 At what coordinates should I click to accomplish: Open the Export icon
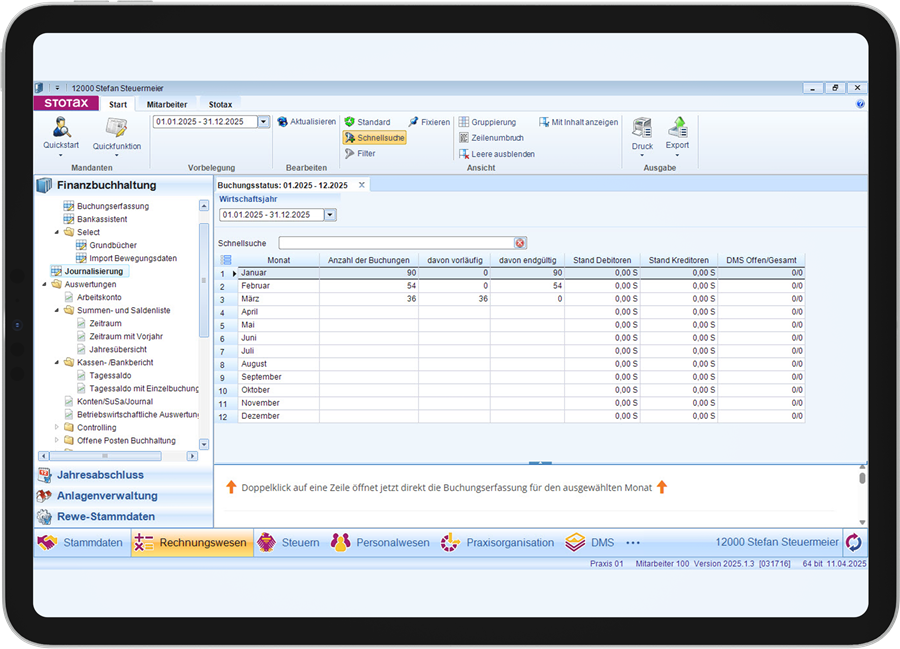pyautogui.click(x=677, y=127)
